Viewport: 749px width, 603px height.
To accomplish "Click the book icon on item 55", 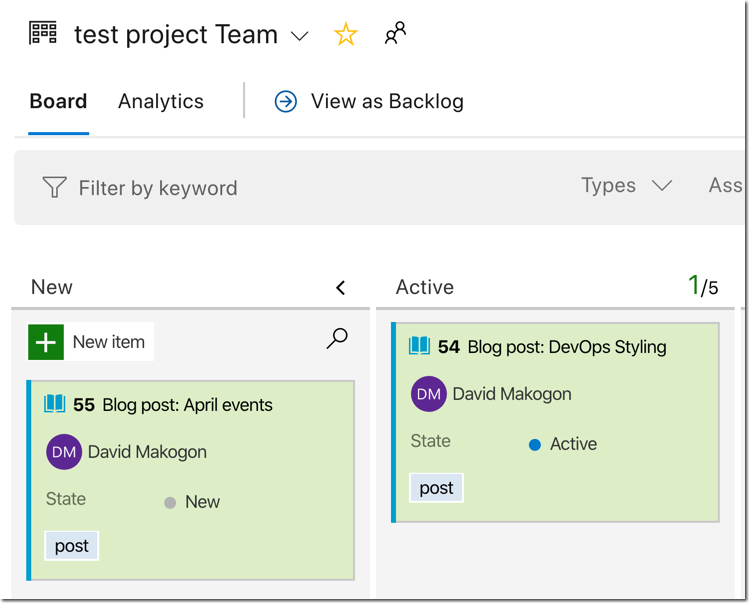I will tap(54, 404).
